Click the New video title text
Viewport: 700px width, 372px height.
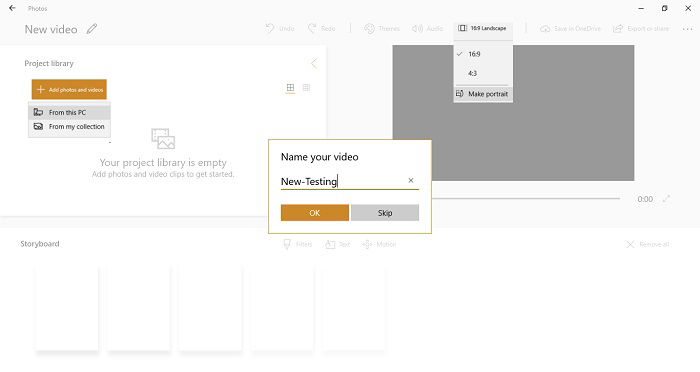coord(51,29)
